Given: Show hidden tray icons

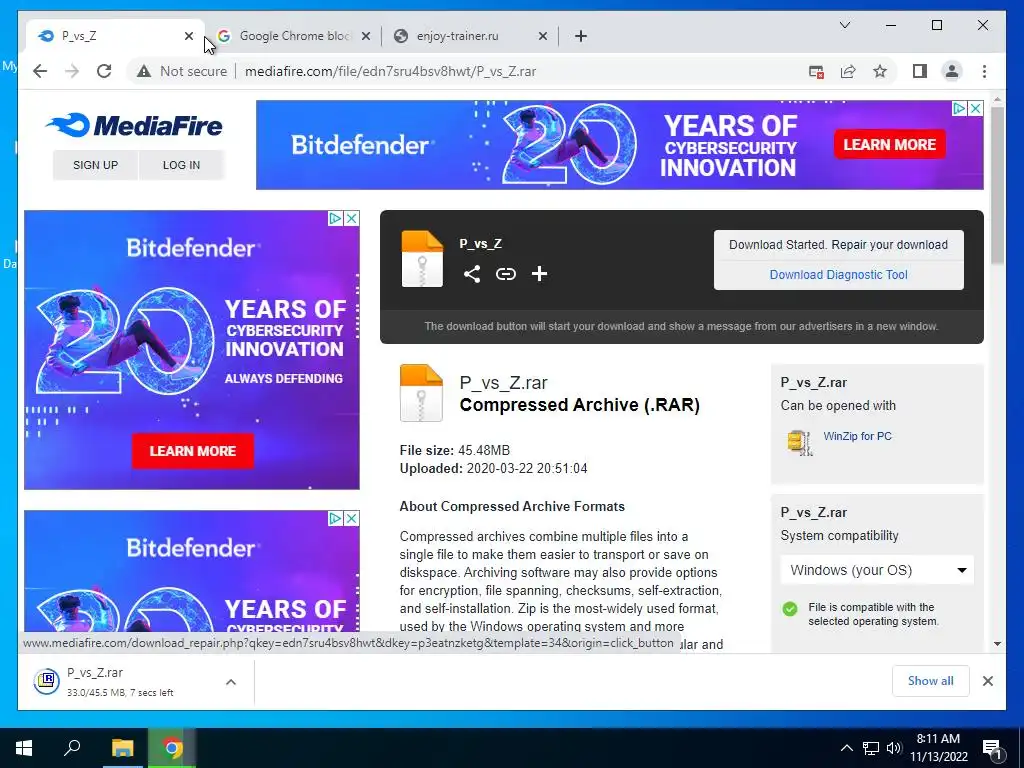Looking at the screenshot, I should pyautogui.click(x=846, y=748).
